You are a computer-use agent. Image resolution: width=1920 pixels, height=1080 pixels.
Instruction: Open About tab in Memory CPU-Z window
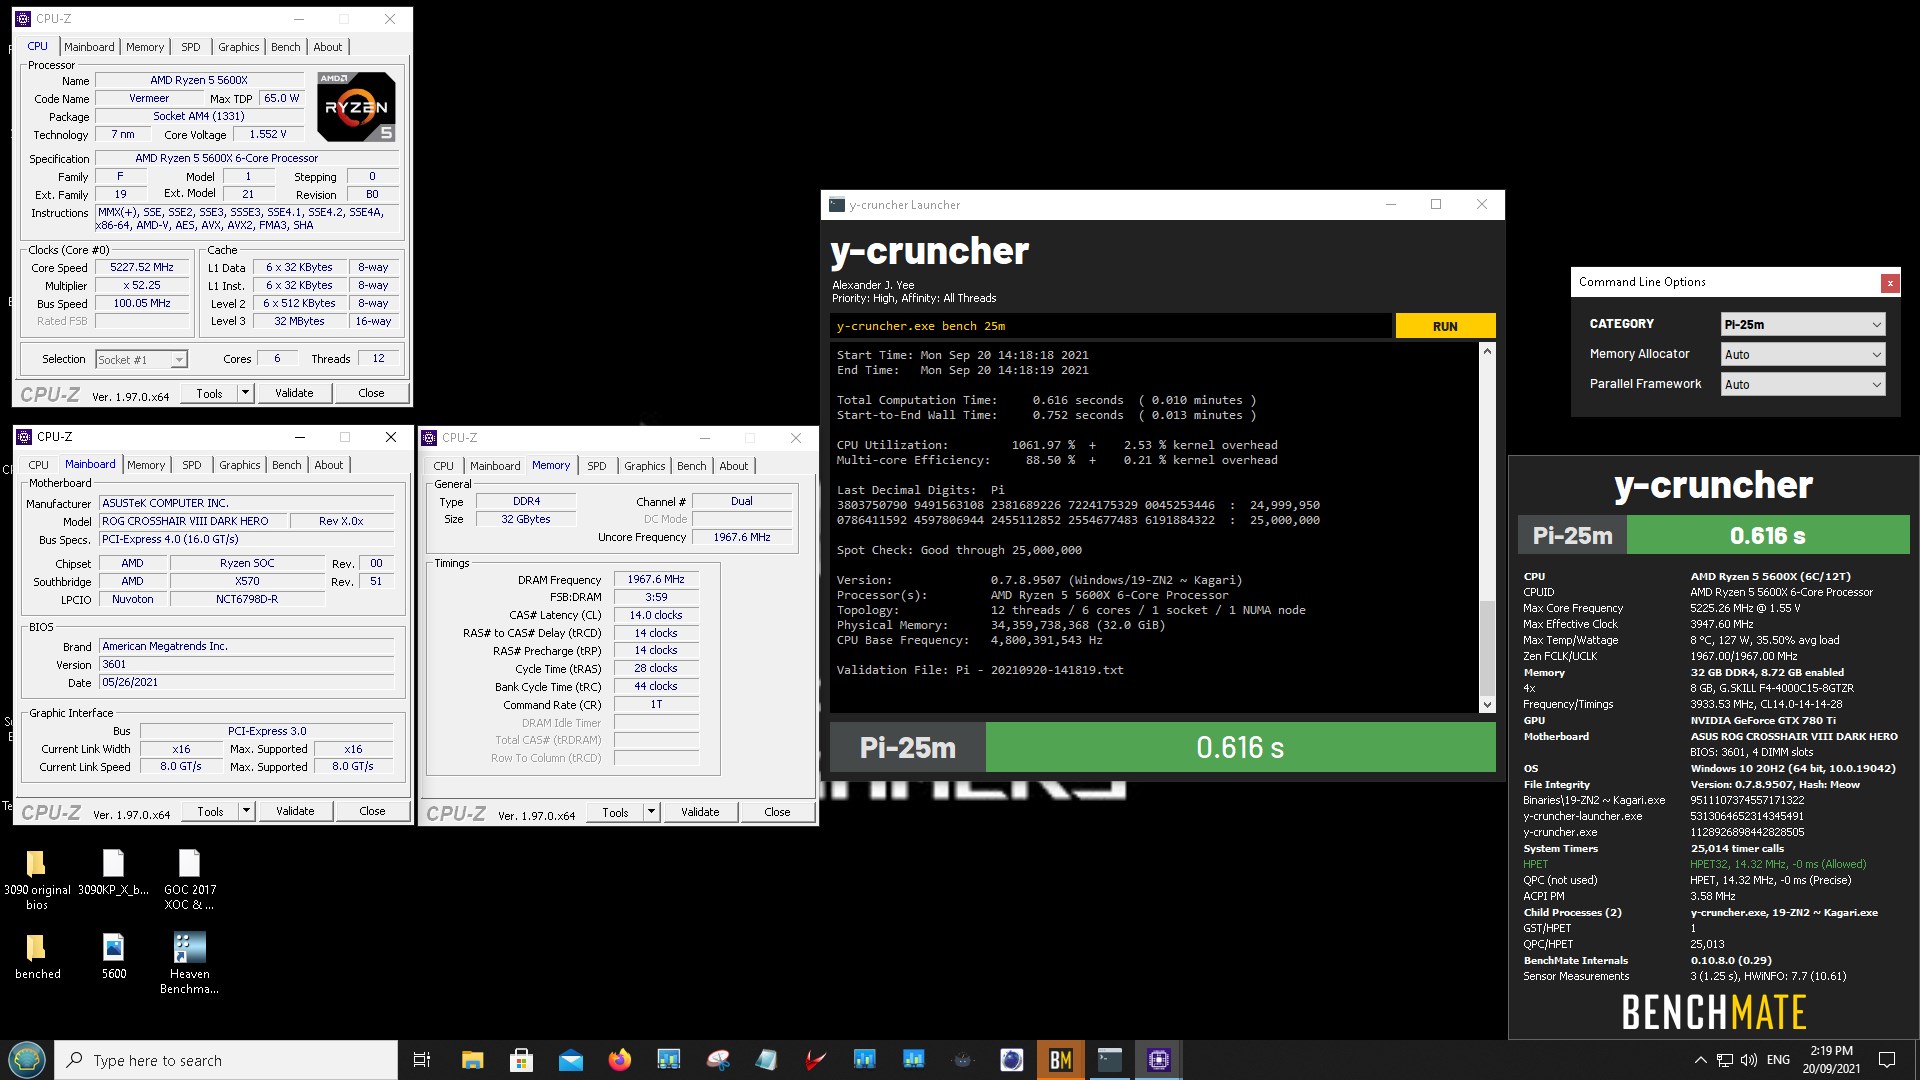(x=733, y=466)
